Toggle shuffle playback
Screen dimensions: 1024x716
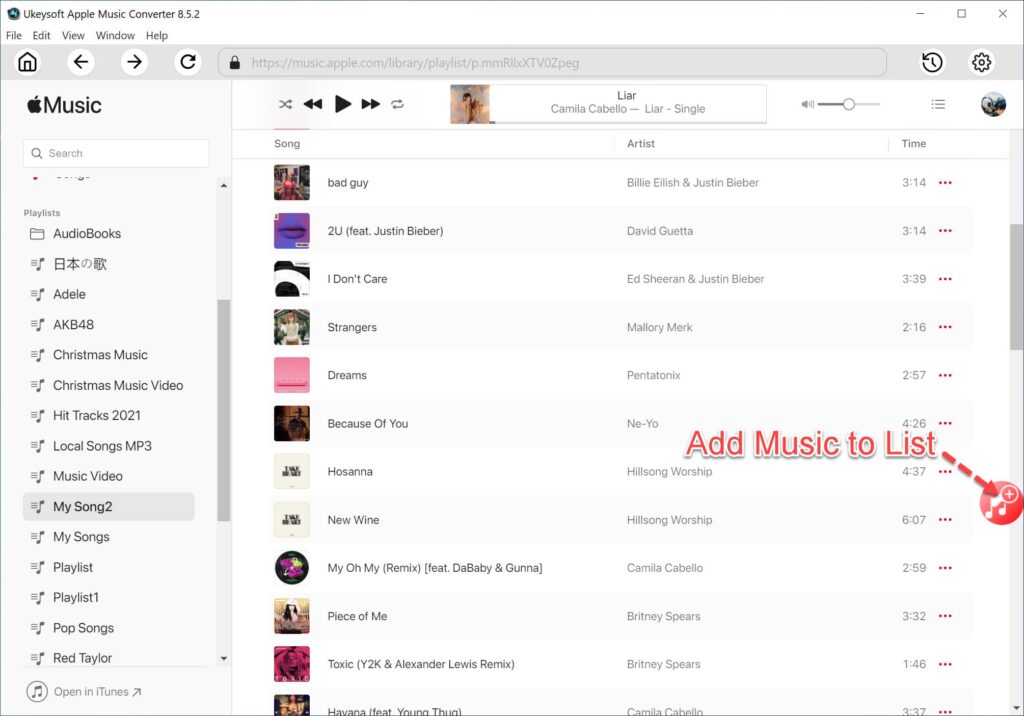point(285,104)
